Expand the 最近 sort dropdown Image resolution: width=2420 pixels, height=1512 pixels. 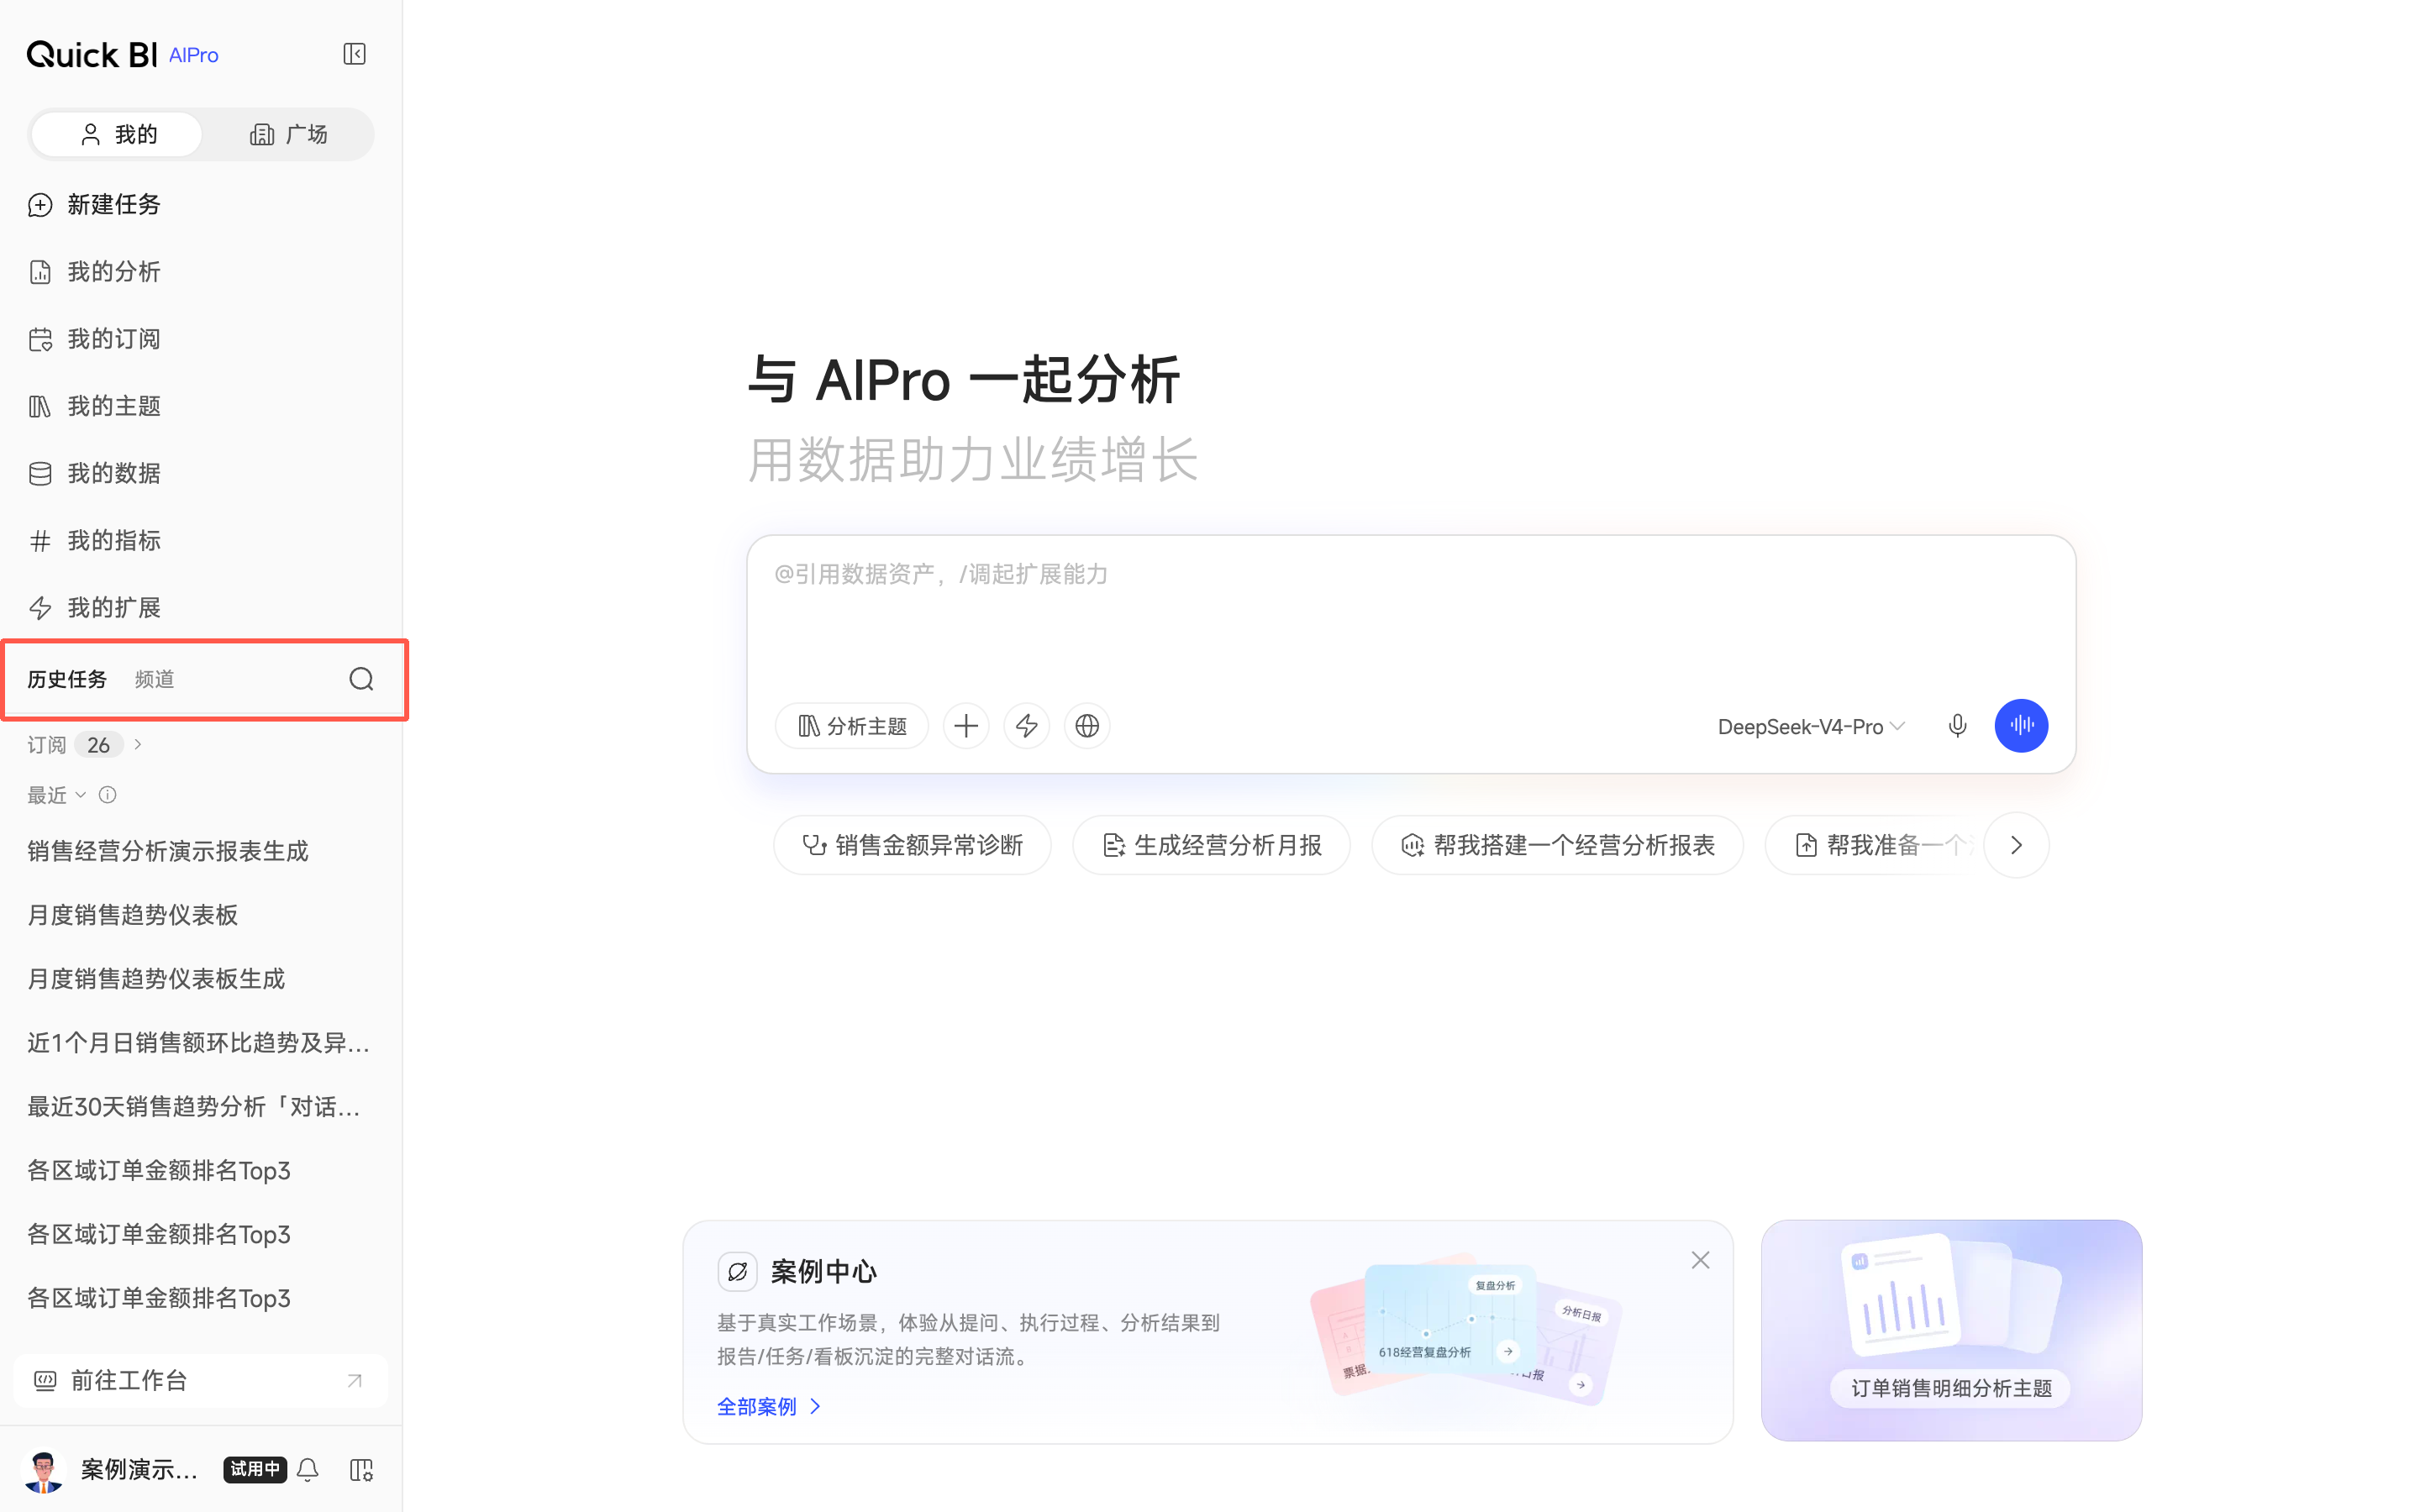[57, 795]
